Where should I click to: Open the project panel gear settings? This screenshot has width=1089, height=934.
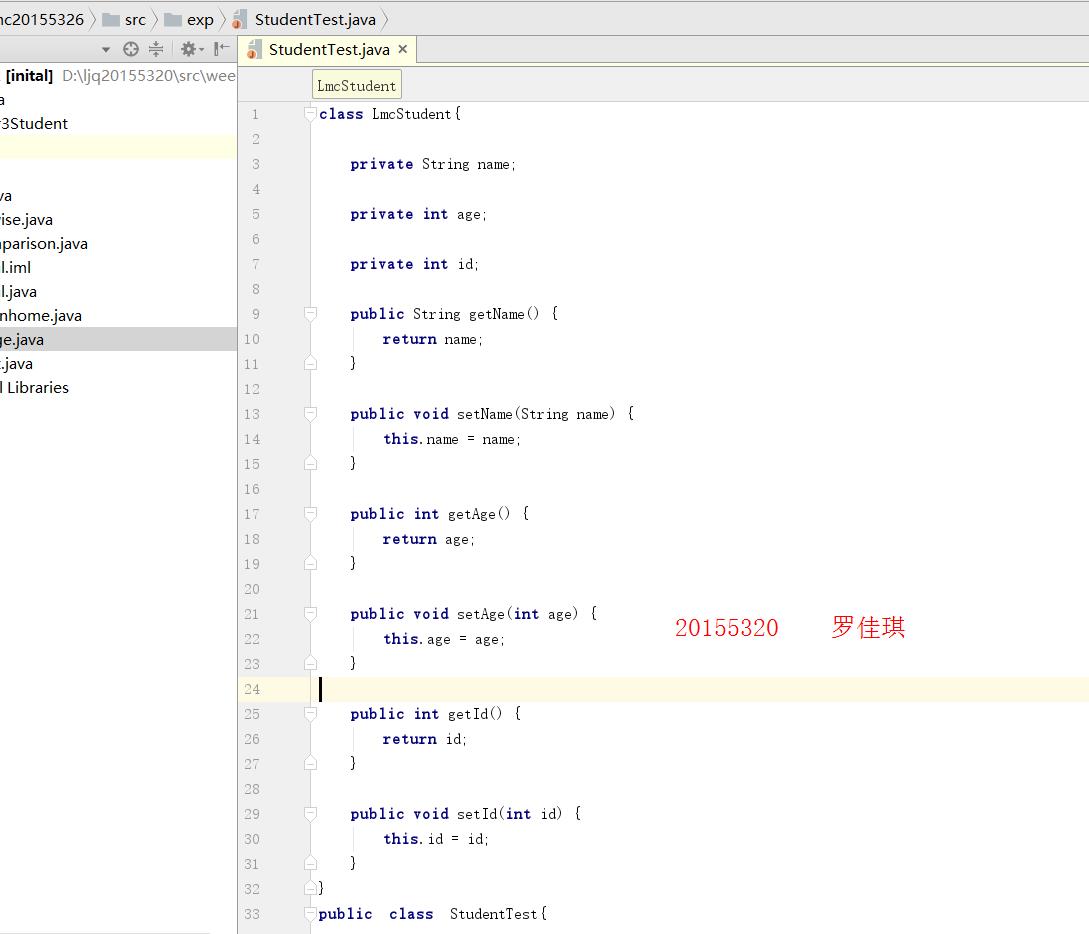(x=192, y=49)
